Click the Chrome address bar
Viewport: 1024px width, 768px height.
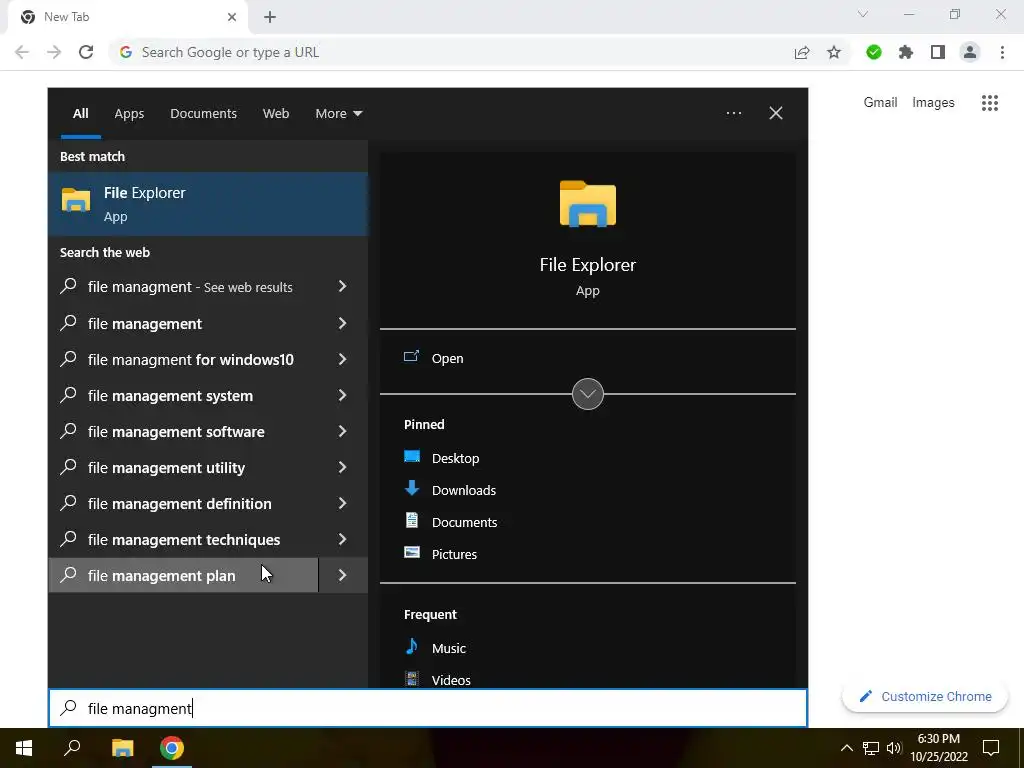click(x=451, y=52)
